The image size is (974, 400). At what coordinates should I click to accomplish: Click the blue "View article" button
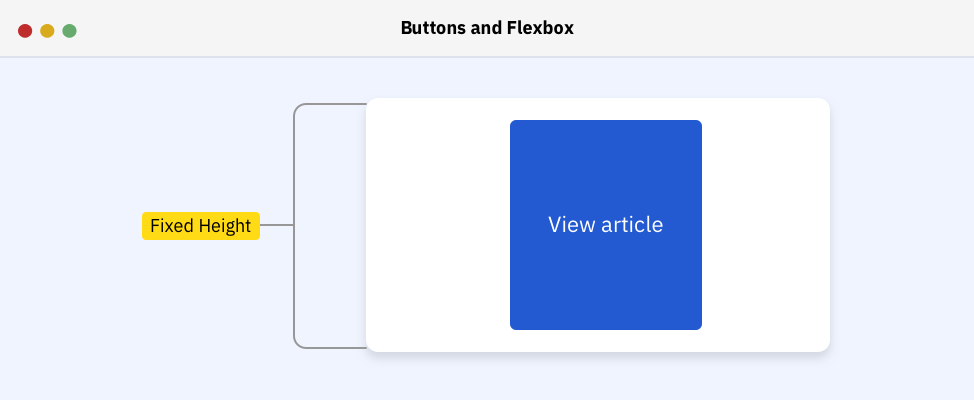(x=605, y=225)
